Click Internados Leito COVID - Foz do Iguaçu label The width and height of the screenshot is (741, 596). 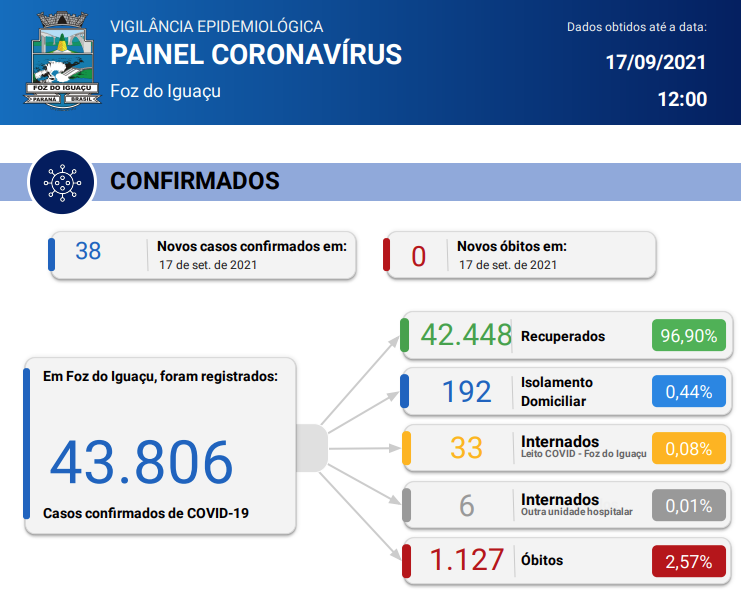coord(584,447)
